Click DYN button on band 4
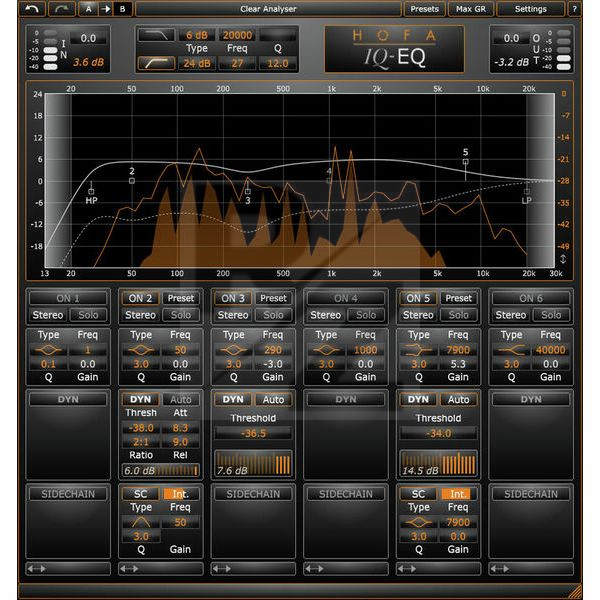 pos(346,399)
